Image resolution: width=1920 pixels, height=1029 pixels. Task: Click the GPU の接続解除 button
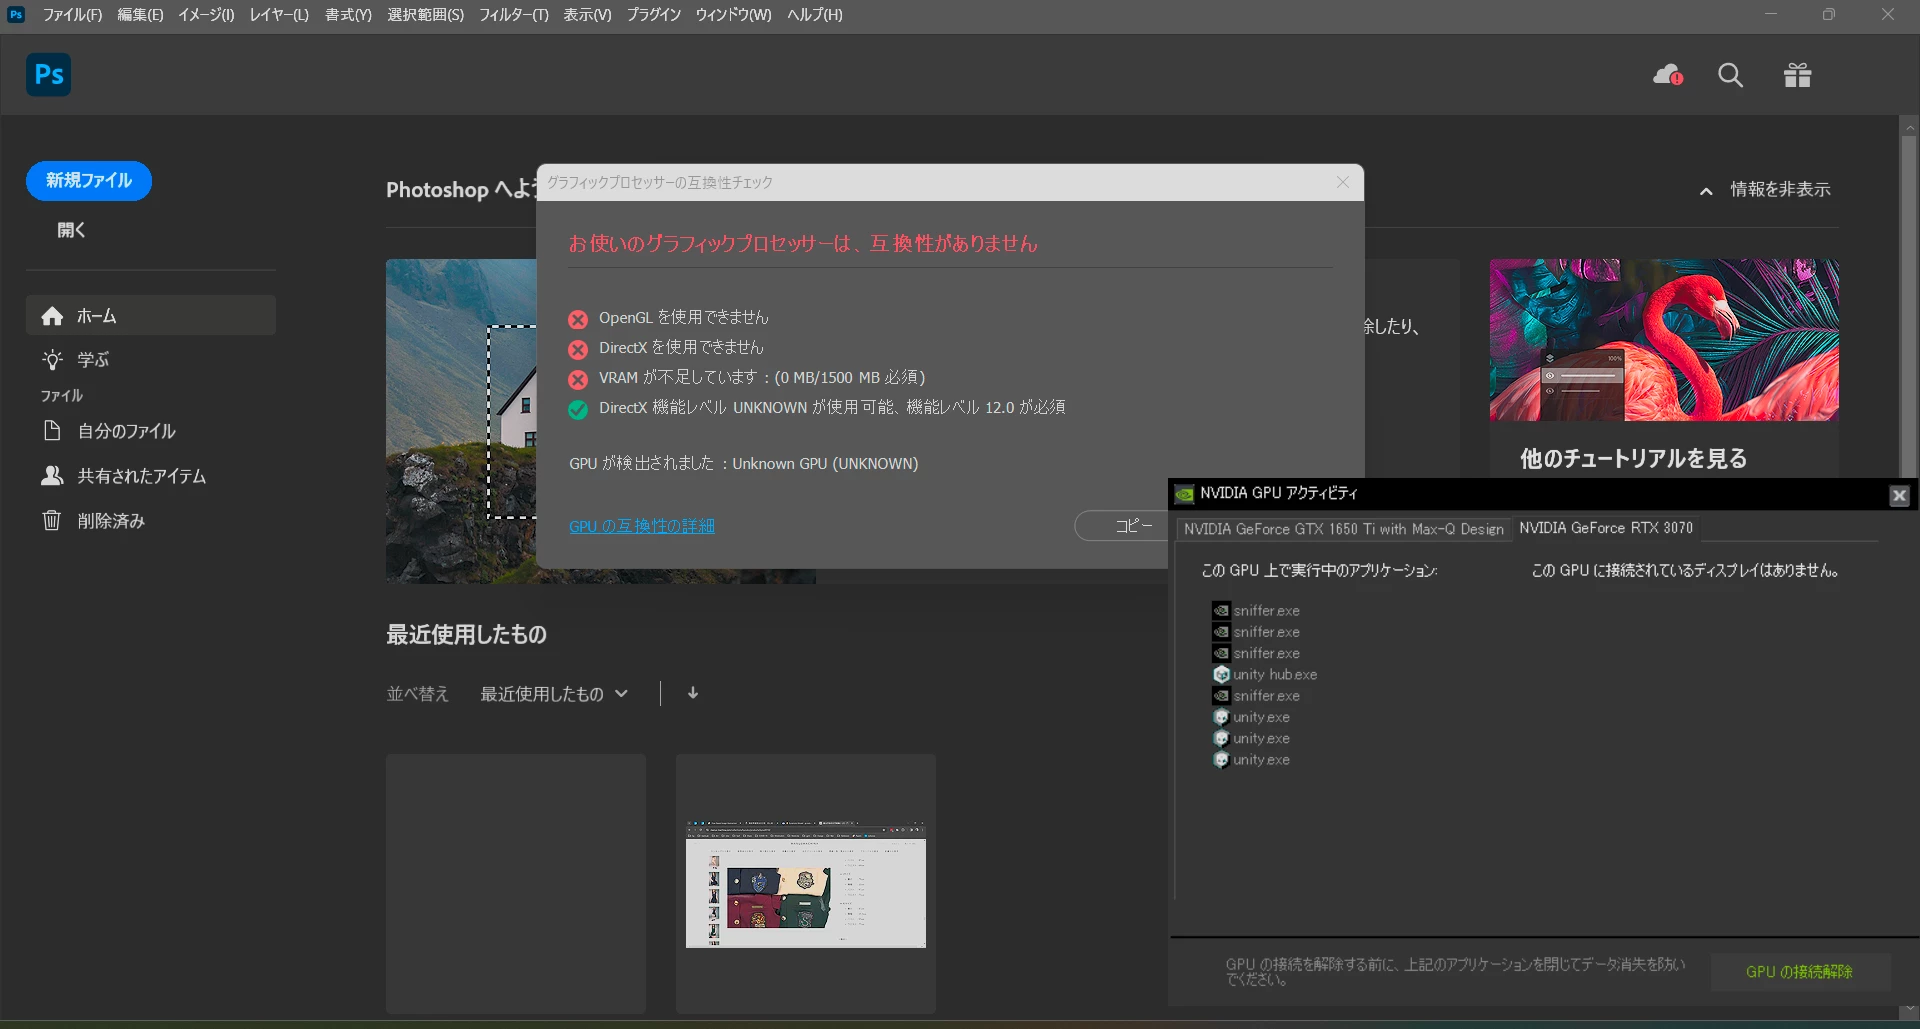(x=1800, y=972)
